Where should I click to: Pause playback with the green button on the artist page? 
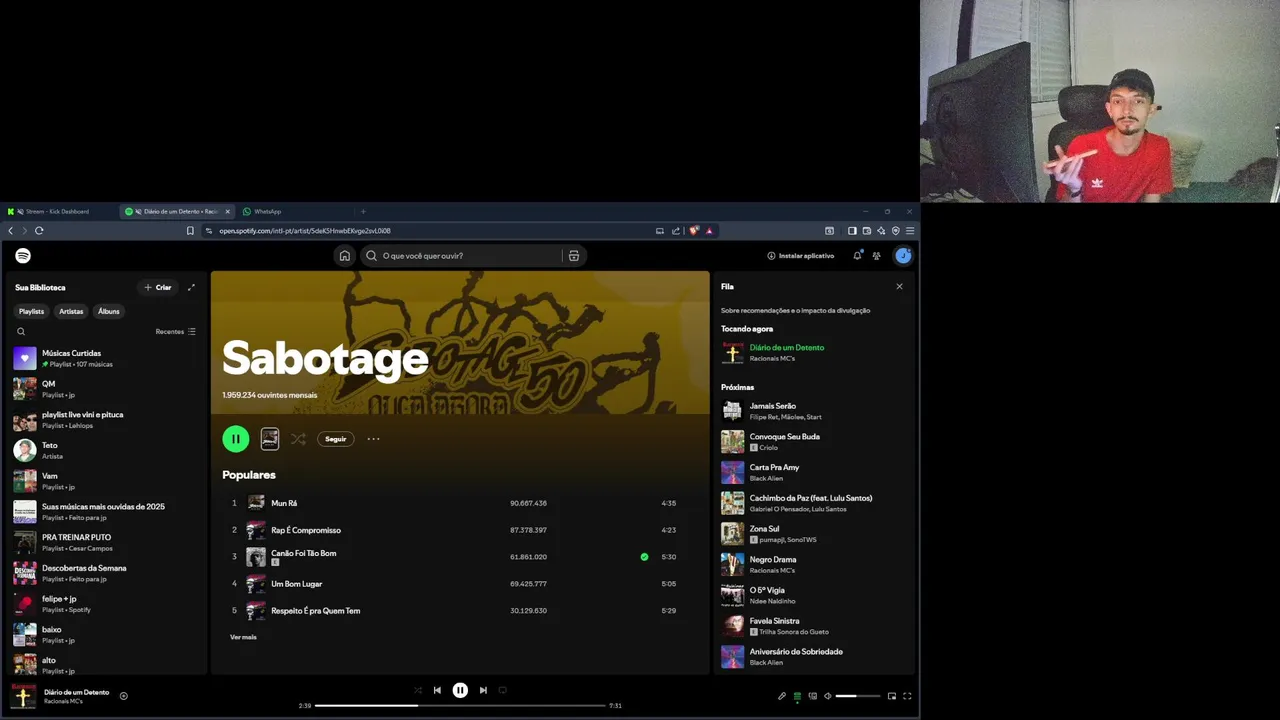[236, 439]
